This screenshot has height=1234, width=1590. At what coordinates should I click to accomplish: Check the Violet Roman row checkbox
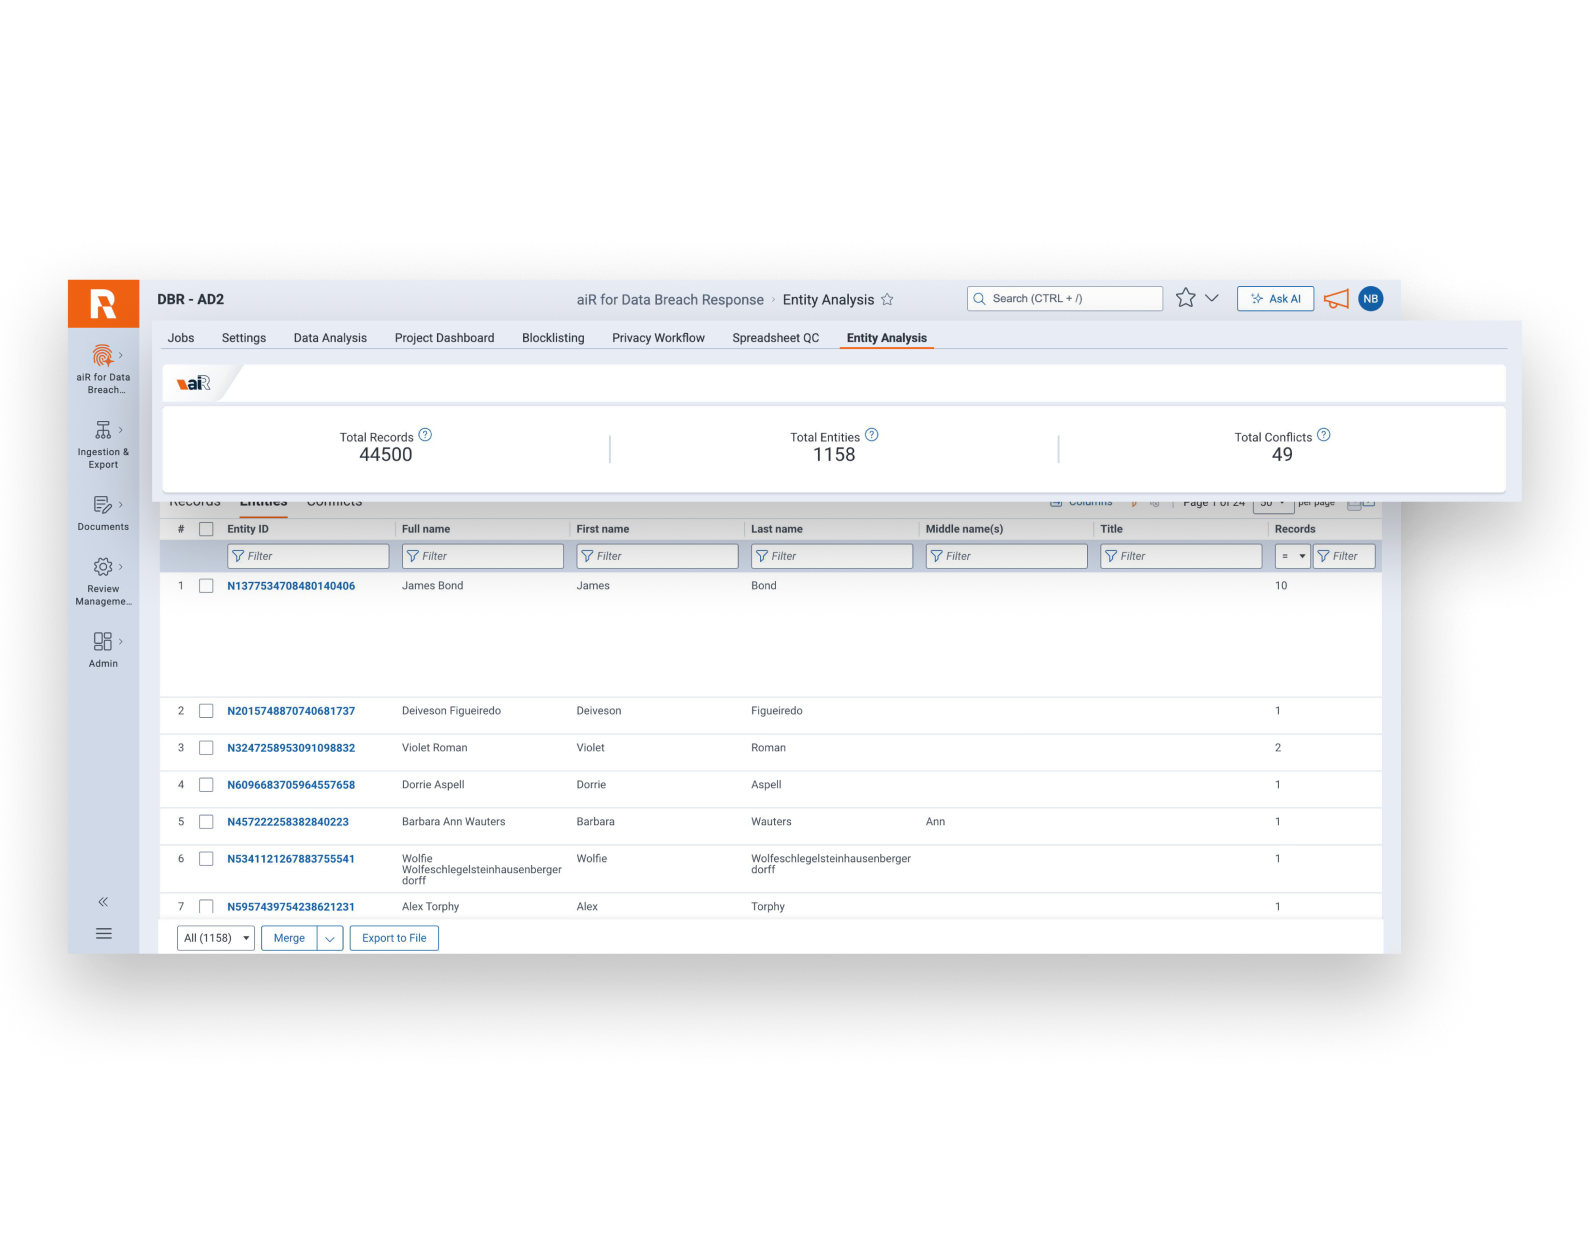pyautogui.click(x=206, y=748)
